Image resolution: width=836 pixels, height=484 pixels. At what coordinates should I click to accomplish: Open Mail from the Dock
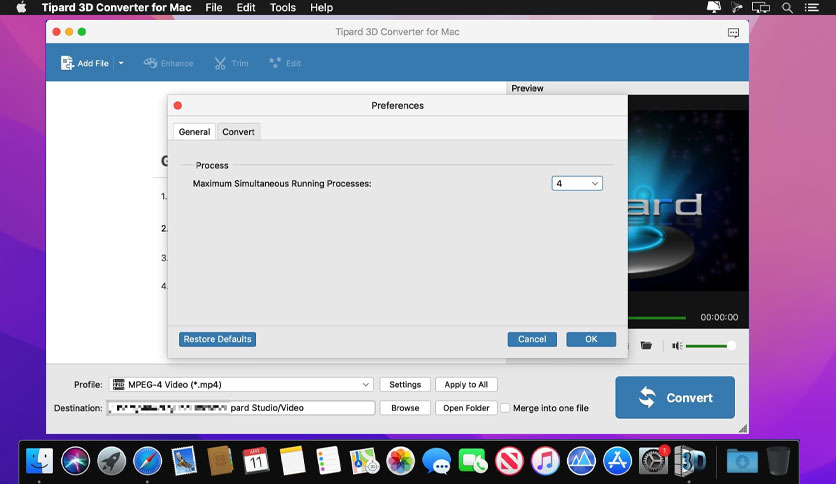pos(184,461)
